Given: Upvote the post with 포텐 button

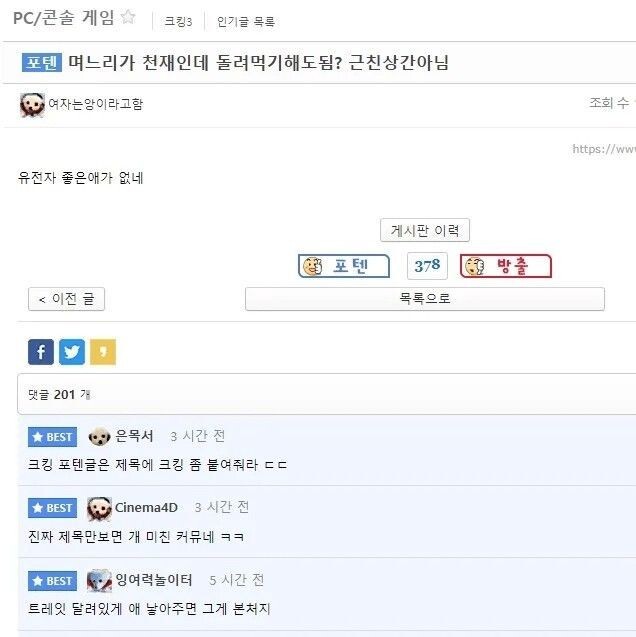Looking at the screenshot, I should (x=344, y=266).
